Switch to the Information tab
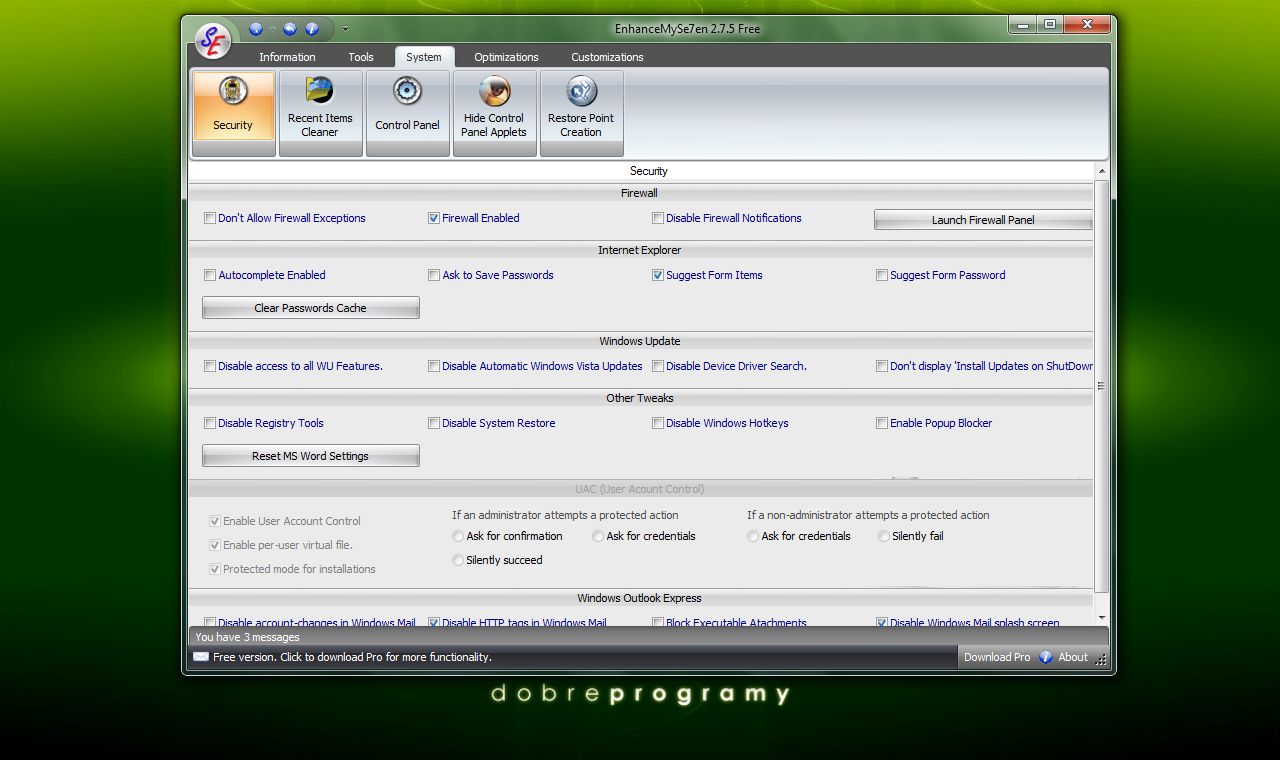The image size is (1280, 760). click(287, 57)
